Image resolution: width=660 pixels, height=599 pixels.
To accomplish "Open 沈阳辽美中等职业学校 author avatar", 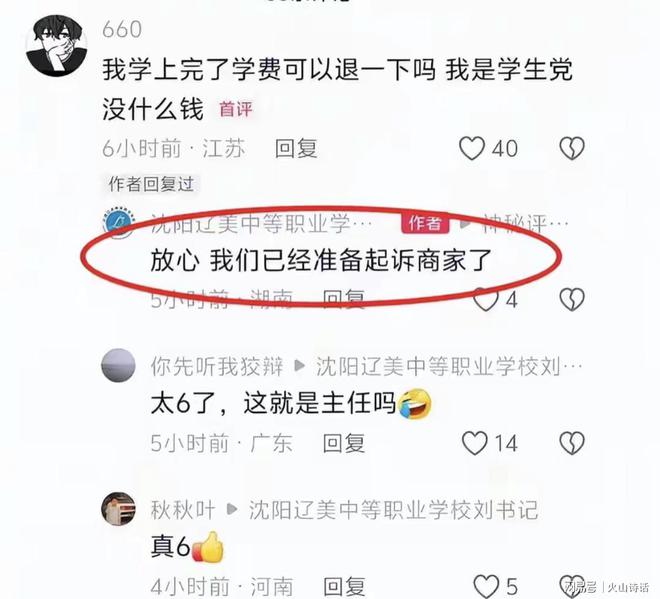I will pos(120,223).
